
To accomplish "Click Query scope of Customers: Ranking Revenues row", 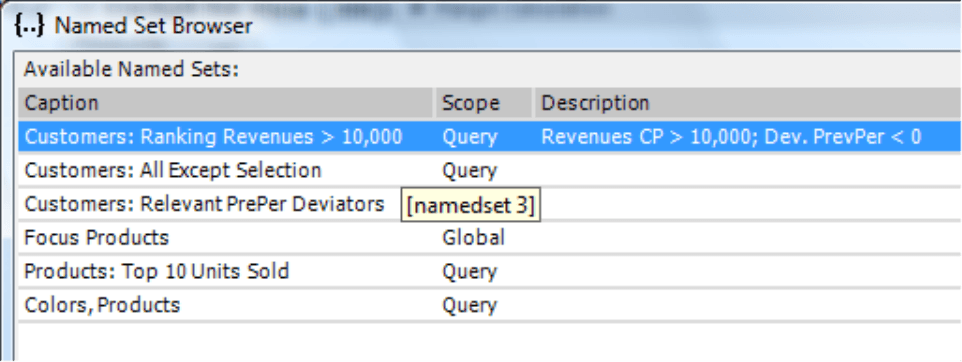I will [x=469, y=137].
